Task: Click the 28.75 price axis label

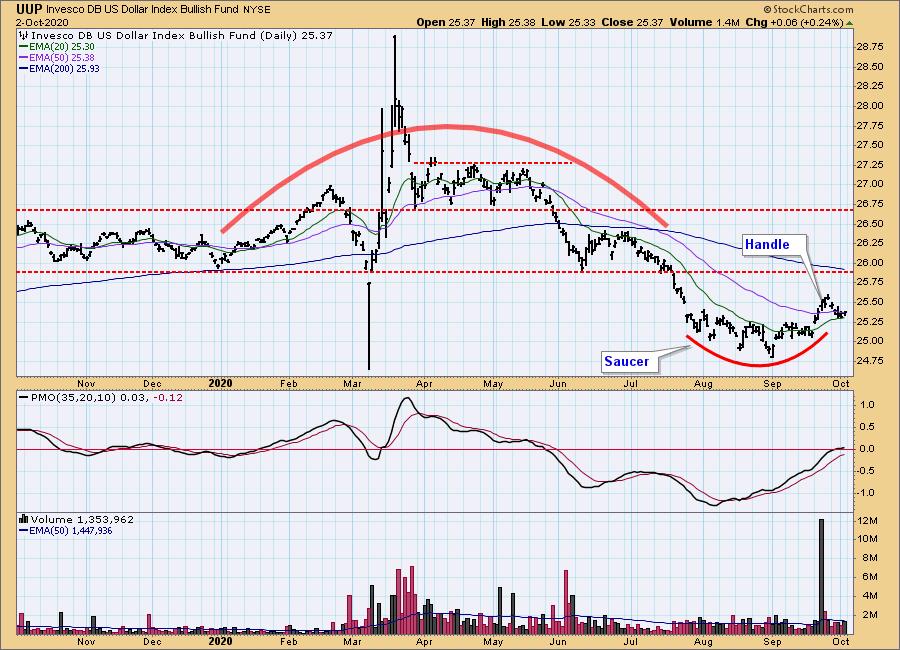Action: click(870, 47)
